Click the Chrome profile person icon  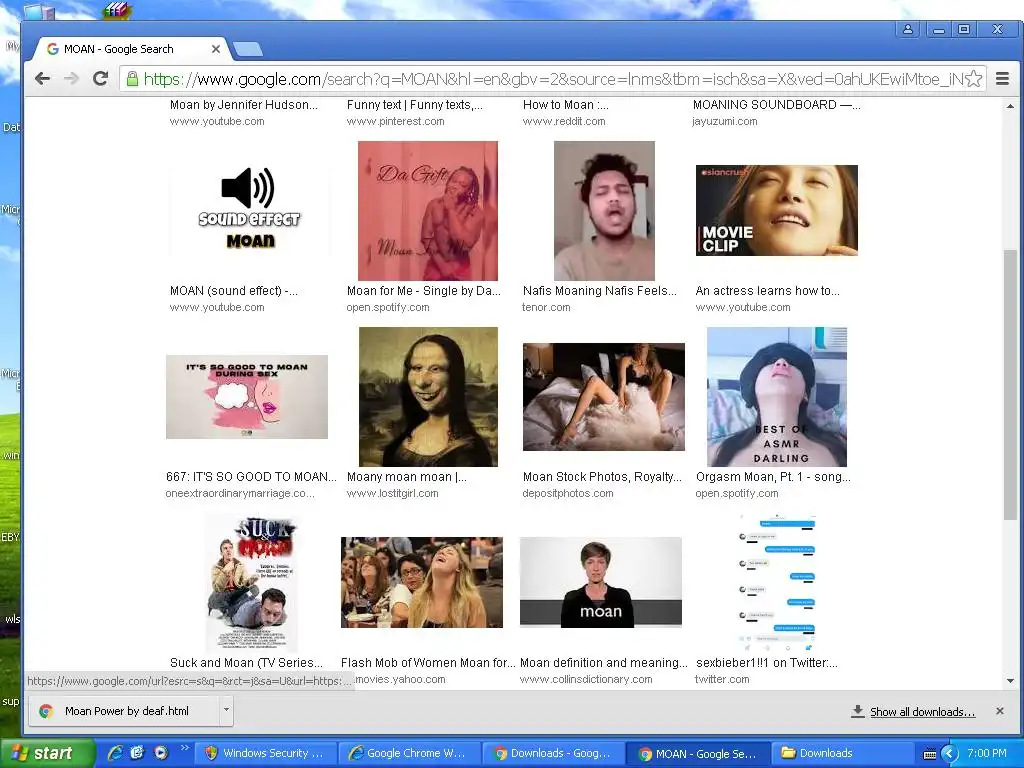[908, 29]
